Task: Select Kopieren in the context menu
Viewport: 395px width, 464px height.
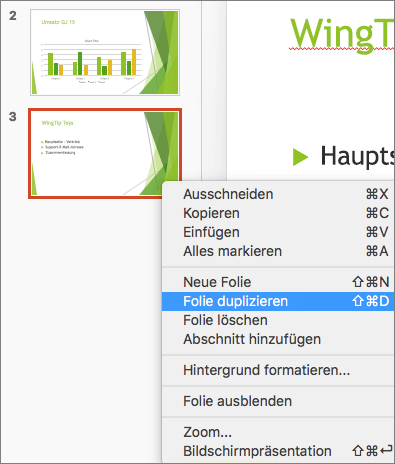Action: 278,213
